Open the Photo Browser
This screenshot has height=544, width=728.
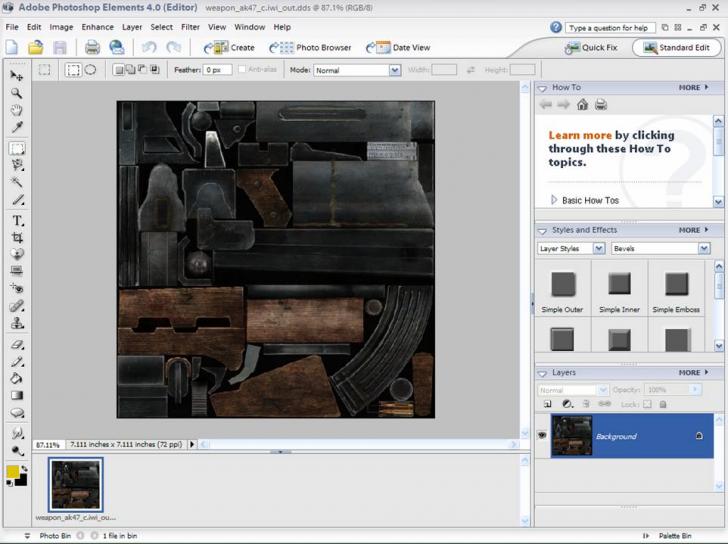pos(311,47)
